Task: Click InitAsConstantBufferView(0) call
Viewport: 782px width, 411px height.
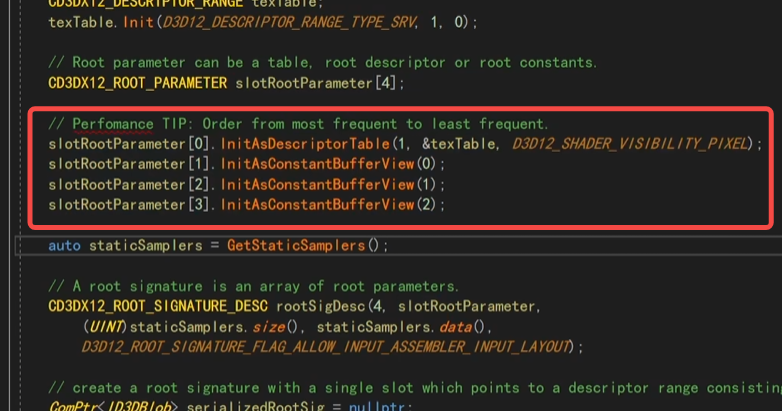Action: (x=328, y=164)
